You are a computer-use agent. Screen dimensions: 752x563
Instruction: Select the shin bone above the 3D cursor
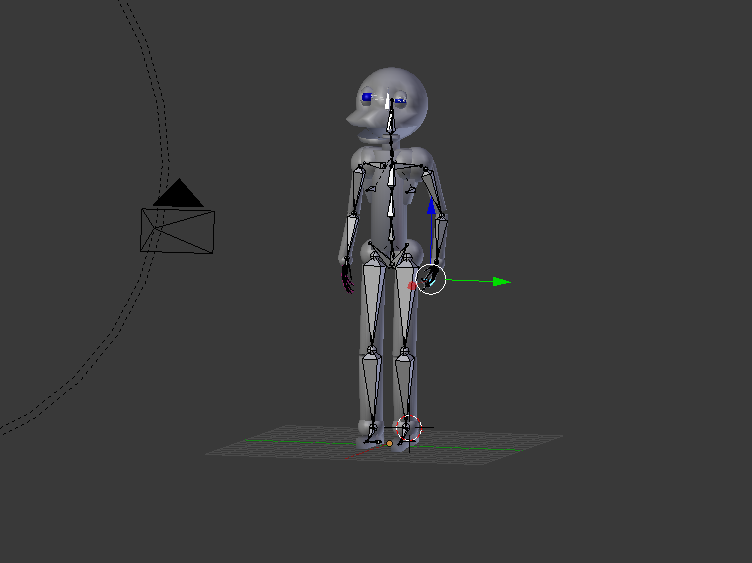(x=405, y=384)
